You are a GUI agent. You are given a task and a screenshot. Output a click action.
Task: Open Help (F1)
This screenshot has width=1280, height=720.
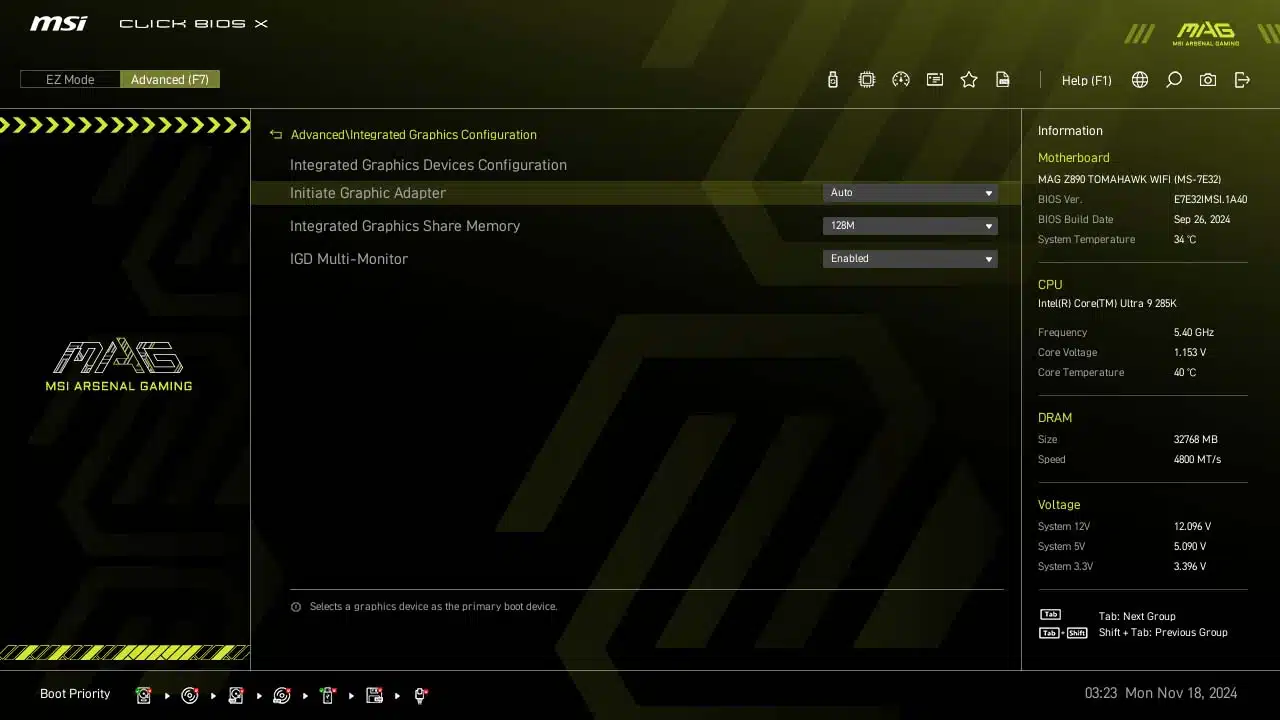pos(1086,80)
